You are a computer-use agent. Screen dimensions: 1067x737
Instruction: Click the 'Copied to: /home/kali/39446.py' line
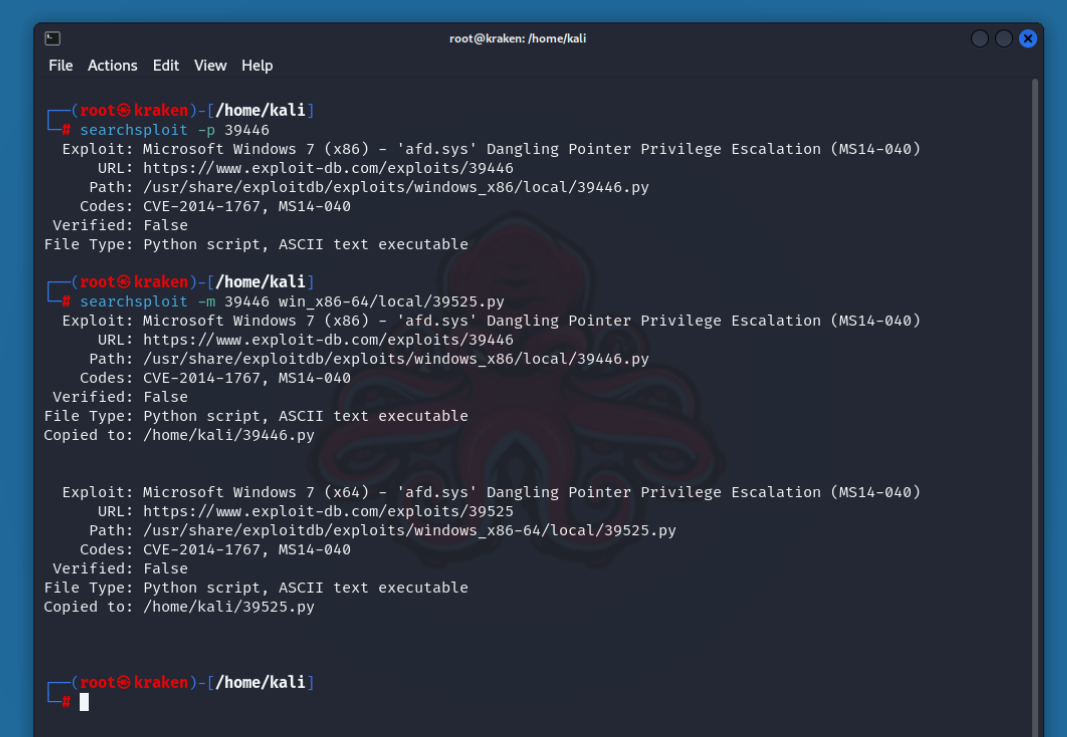pos(180,435)
